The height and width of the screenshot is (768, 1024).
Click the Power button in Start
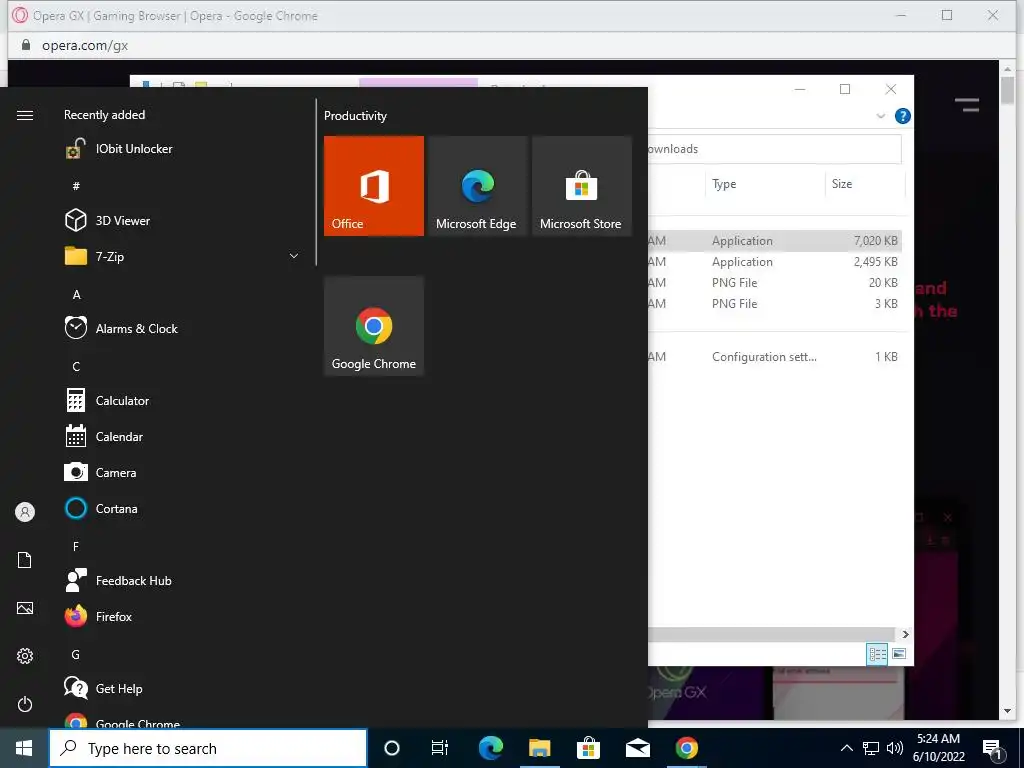[25, 704]
